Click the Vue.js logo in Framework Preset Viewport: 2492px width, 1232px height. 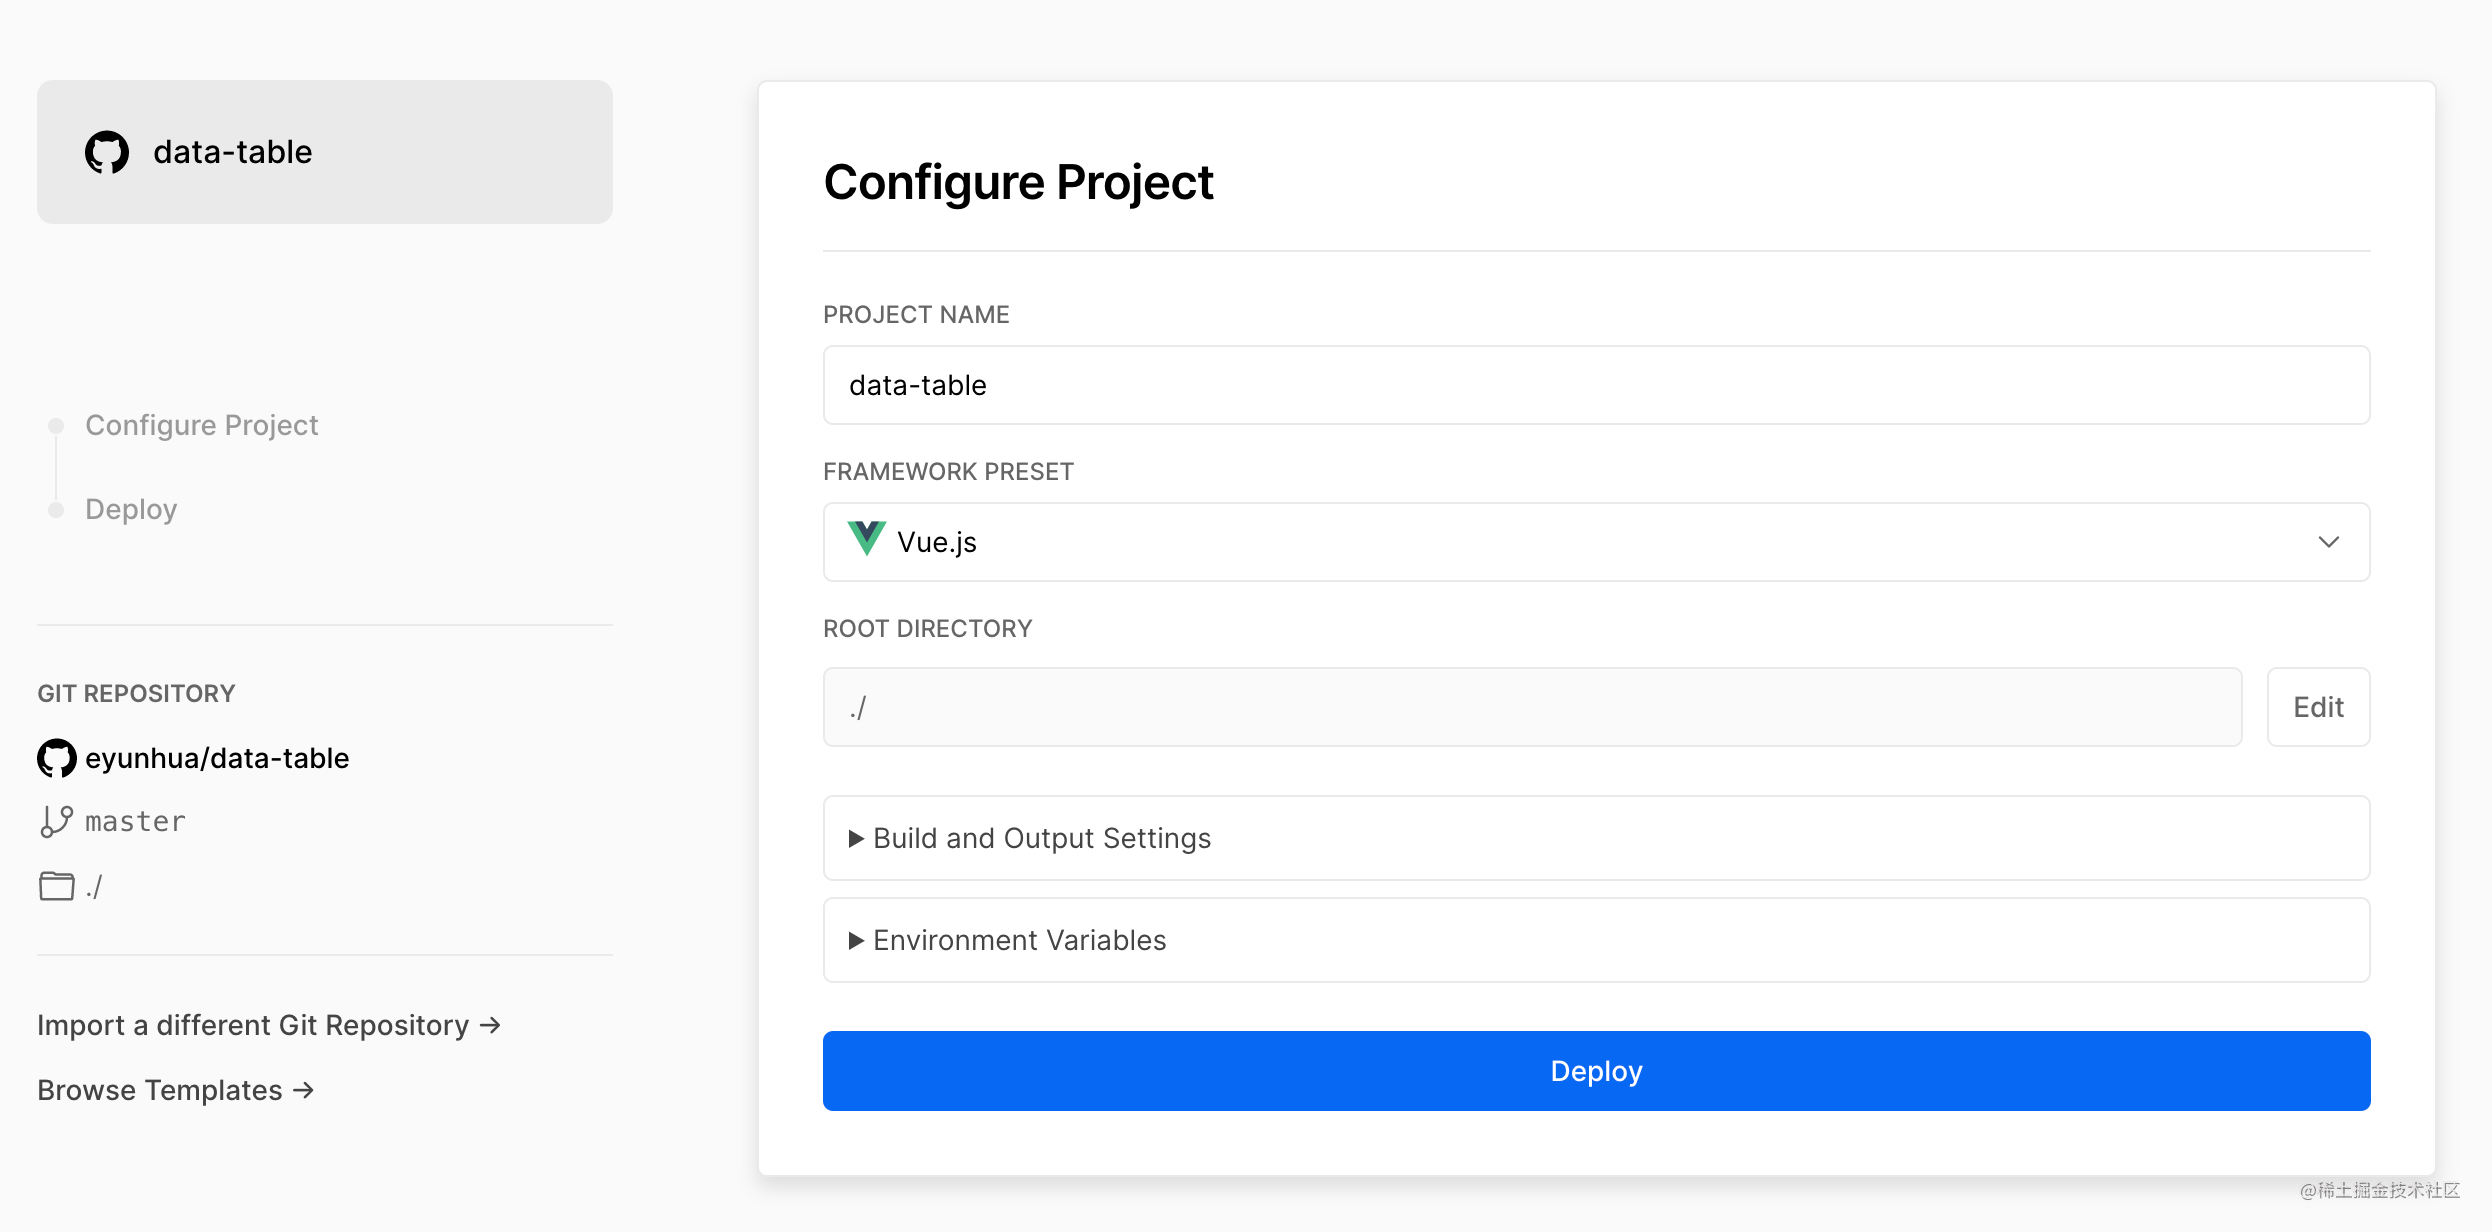pos(866,540)
